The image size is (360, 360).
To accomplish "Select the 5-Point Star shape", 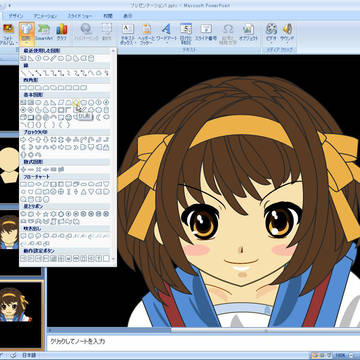I will [x=46, y=214].
